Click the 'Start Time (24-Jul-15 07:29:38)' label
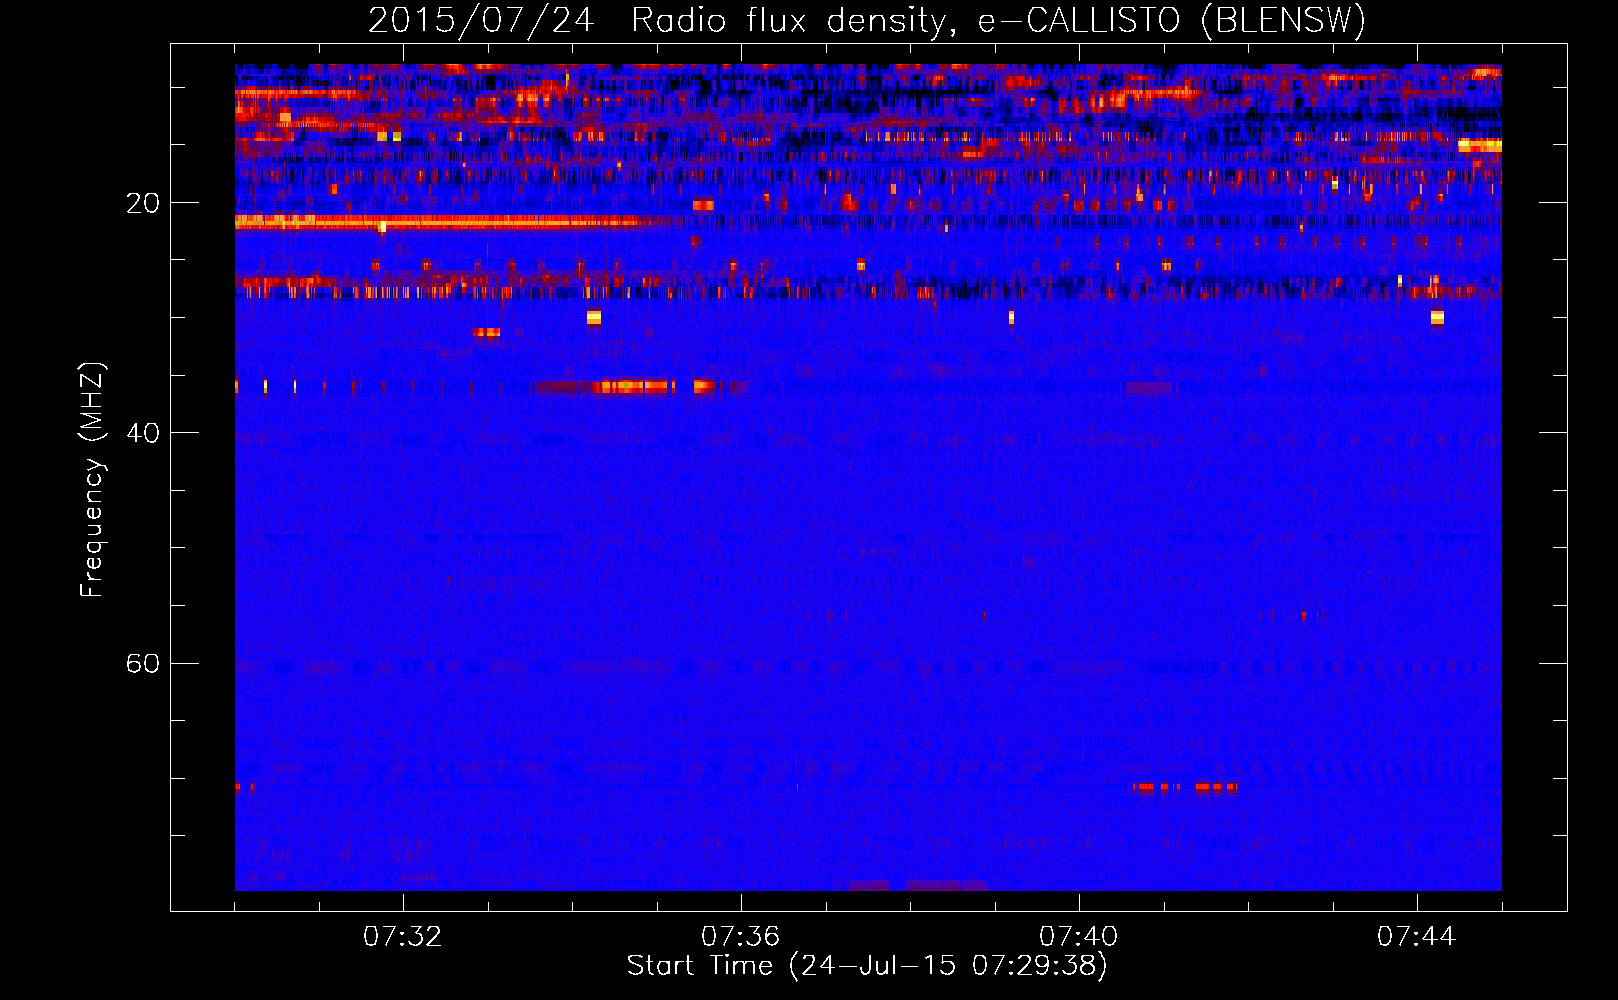 867,966
